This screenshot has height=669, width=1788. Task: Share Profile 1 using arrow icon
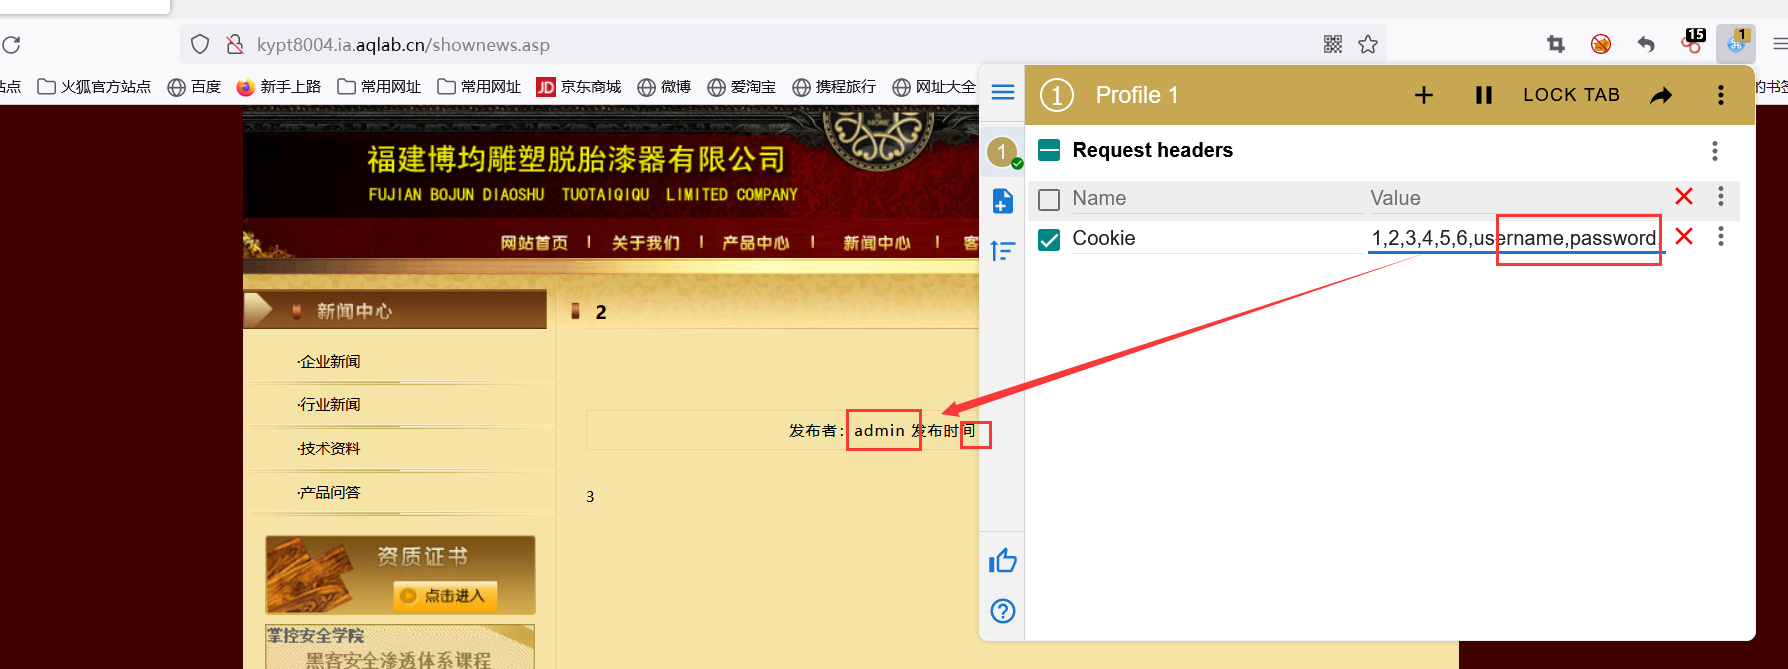(x=1661, y=95)
